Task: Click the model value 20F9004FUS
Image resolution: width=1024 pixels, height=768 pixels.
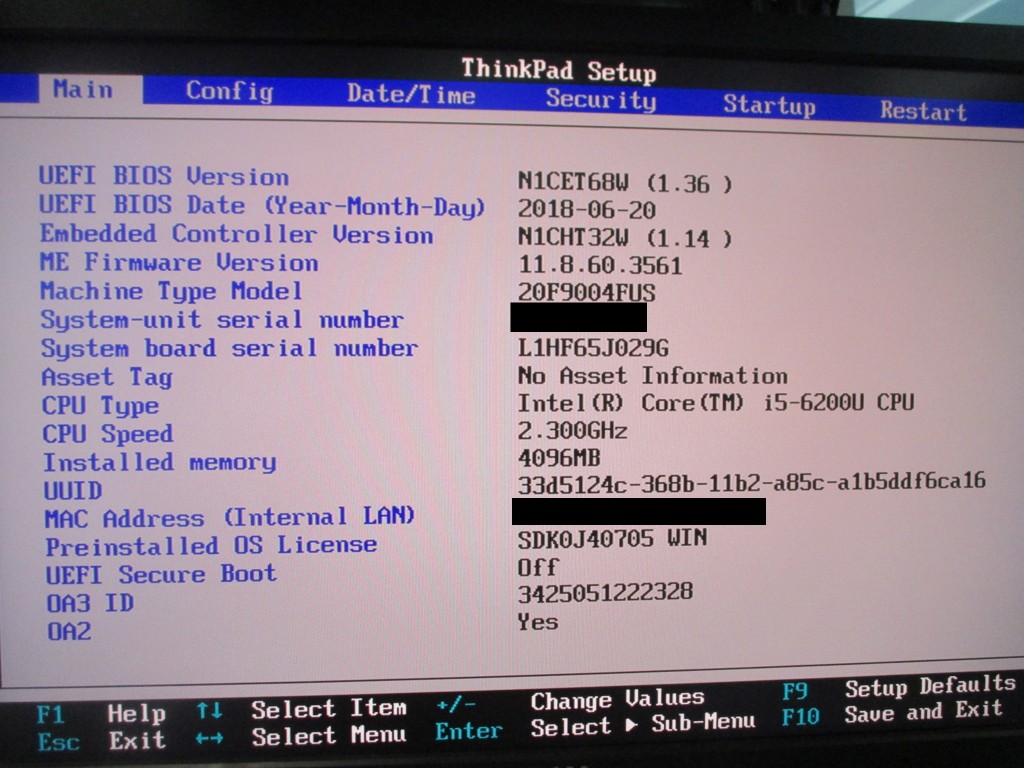Action: coord(586,293)
